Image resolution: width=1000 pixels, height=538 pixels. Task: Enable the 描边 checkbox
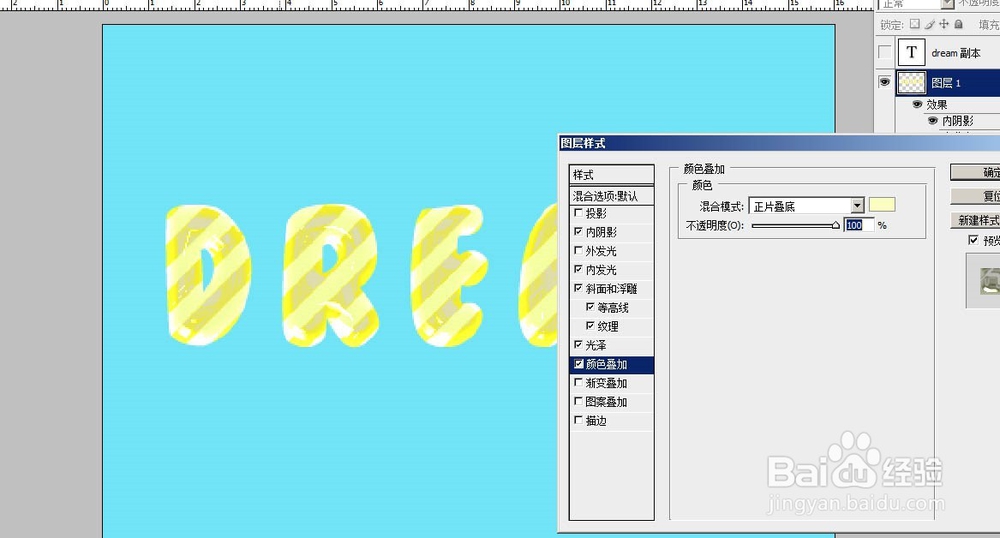point(578,420)
